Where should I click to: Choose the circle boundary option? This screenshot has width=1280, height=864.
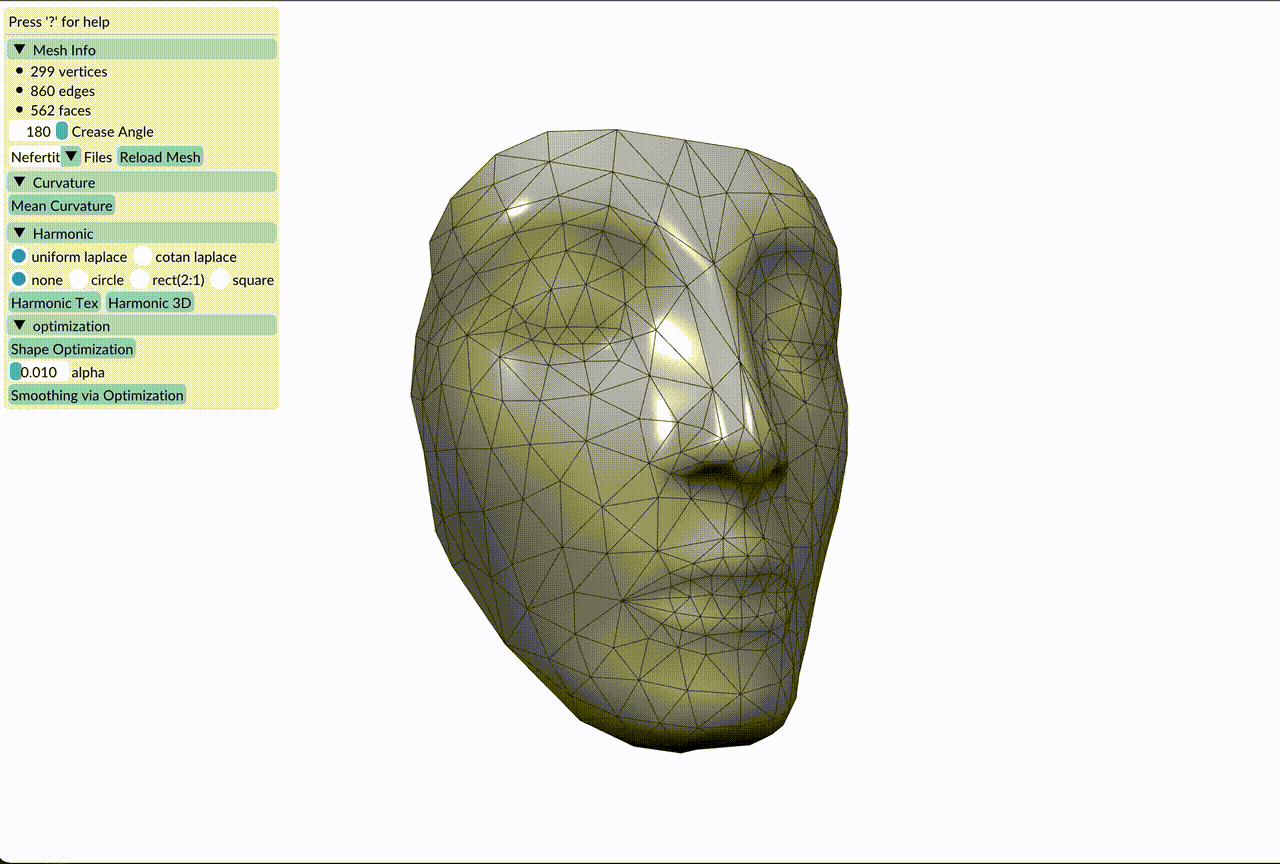tap(79, 280)
